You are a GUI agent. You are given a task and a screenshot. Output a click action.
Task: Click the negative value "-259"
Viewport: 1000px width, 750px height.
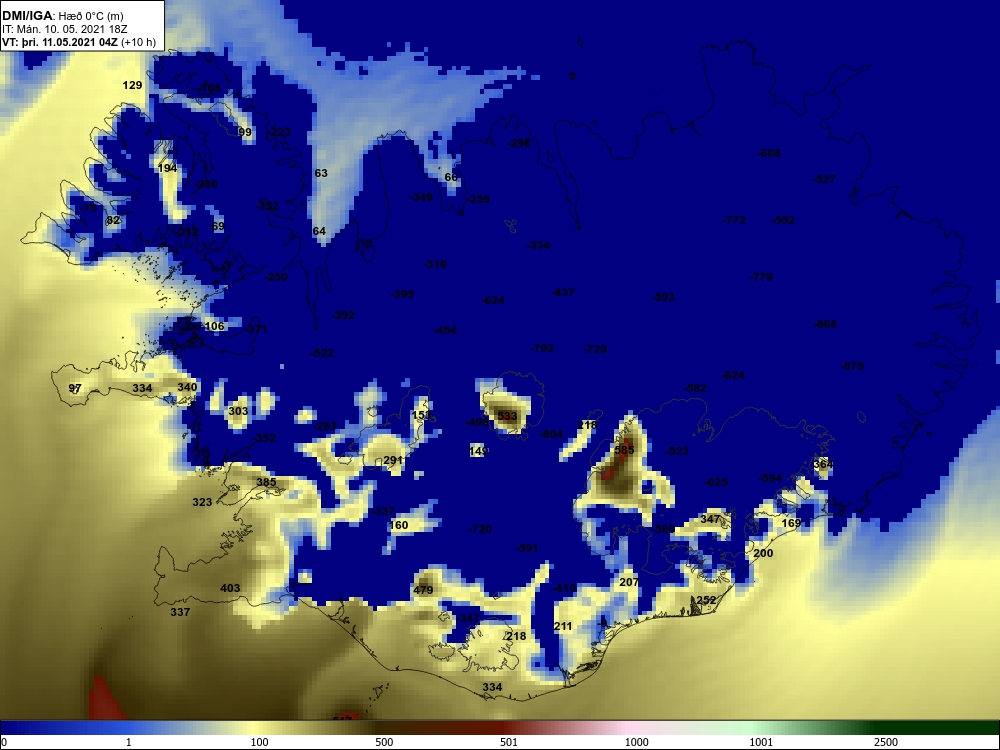478,200
